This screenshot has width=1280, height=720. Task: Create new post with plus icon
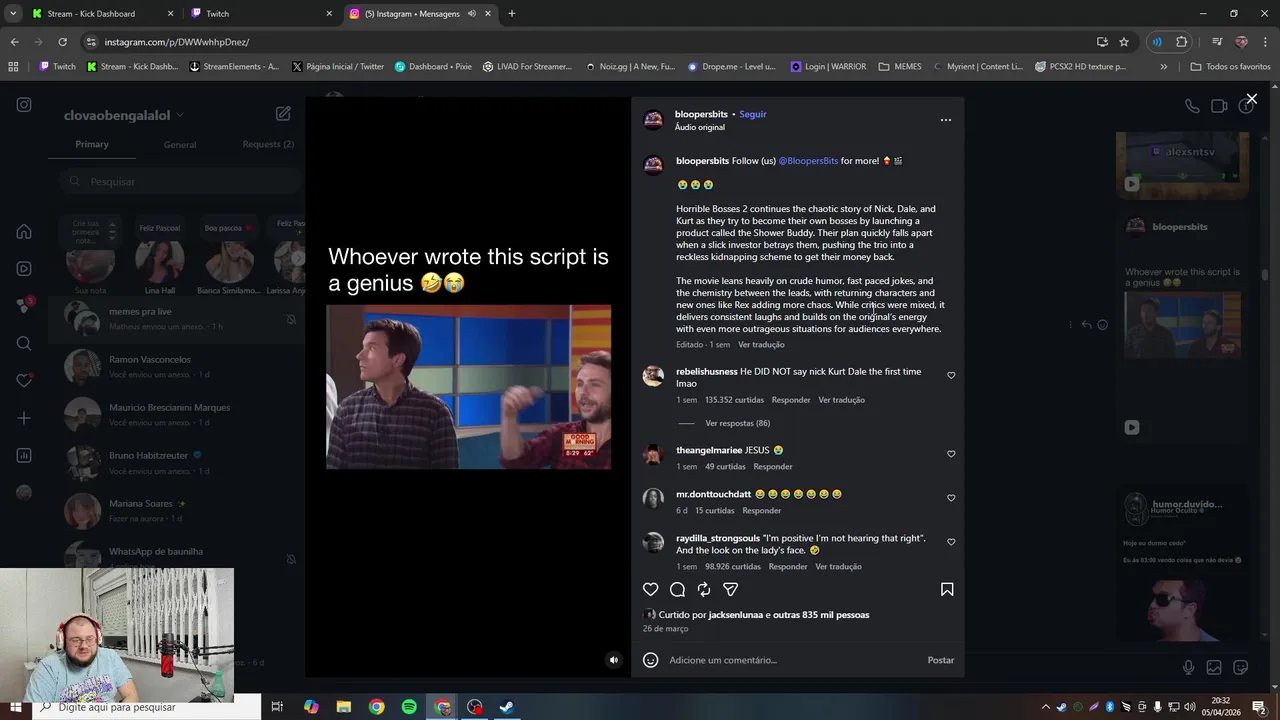[x=24, y=418]
